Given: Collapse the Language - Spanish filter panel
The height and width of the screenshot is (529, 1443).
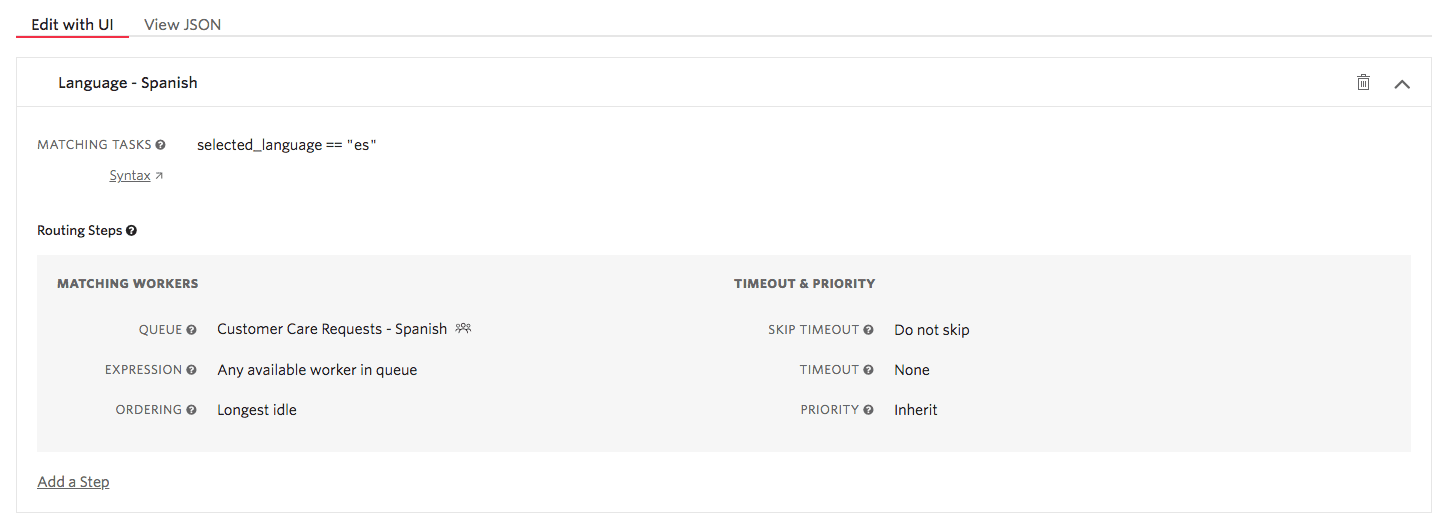Looking at the screenshot, I should [x=1402, y=84].
